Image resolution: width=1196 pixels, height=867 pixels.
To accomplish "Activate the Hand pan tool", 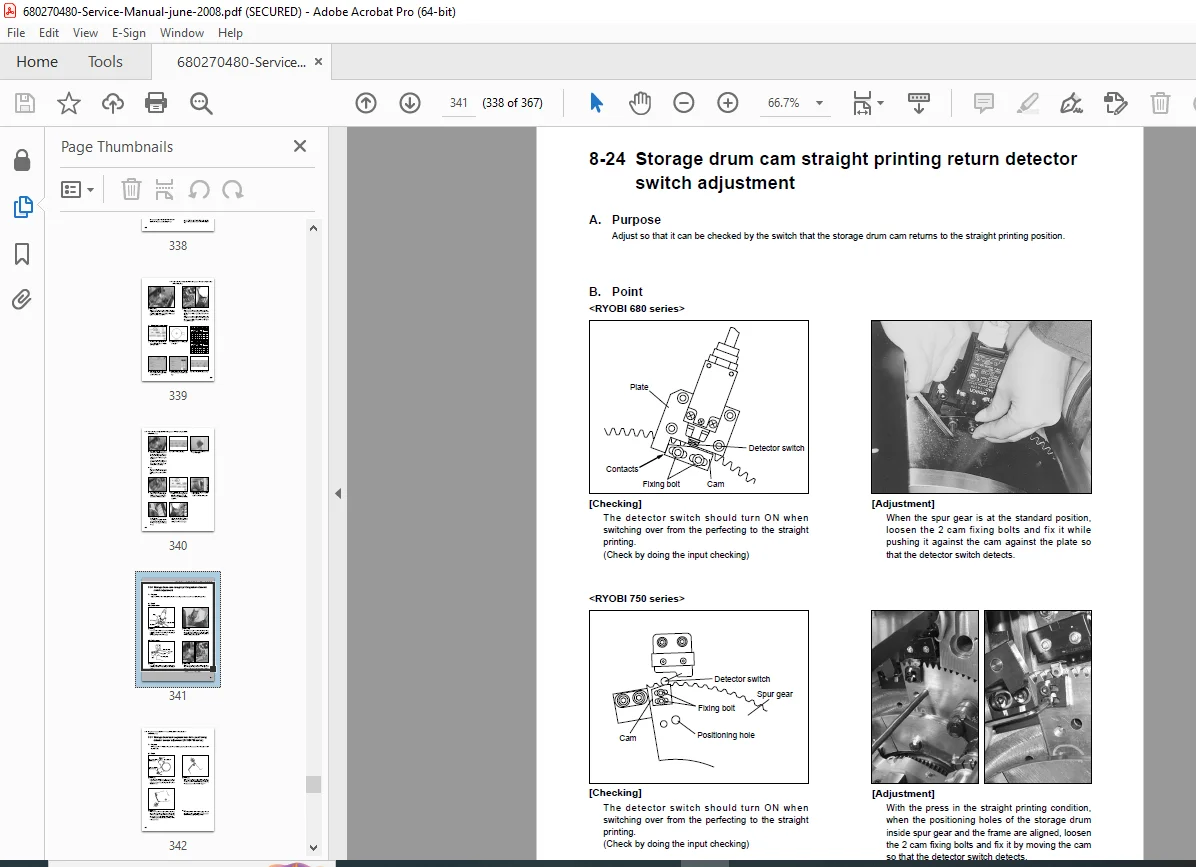I will pyautogui.click(x=640, y=103).
